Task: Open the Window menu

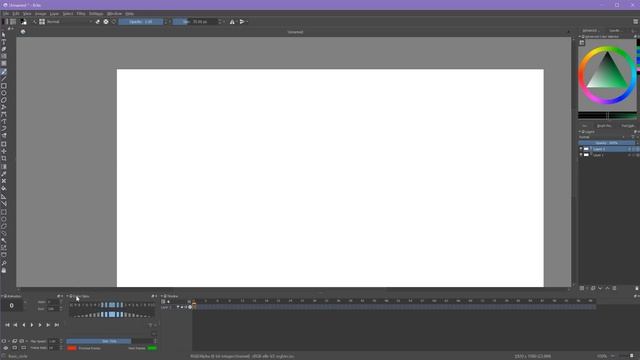Action: coord(114,13)
